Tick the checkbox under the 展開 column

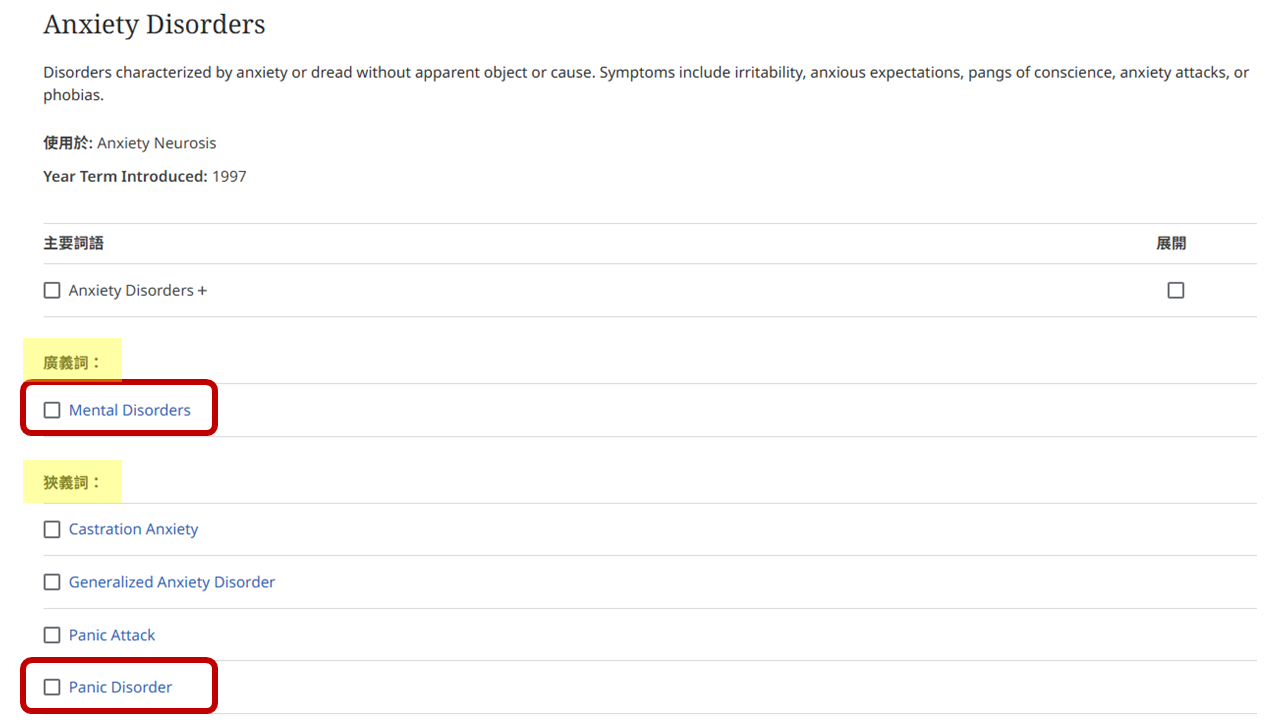(1176, 291)
